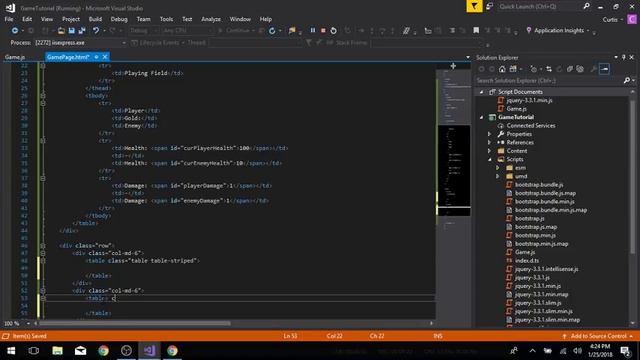Viewport: 640px width, 360px height.
Task: Open Windows Start menu
Action: coord(11,351)
